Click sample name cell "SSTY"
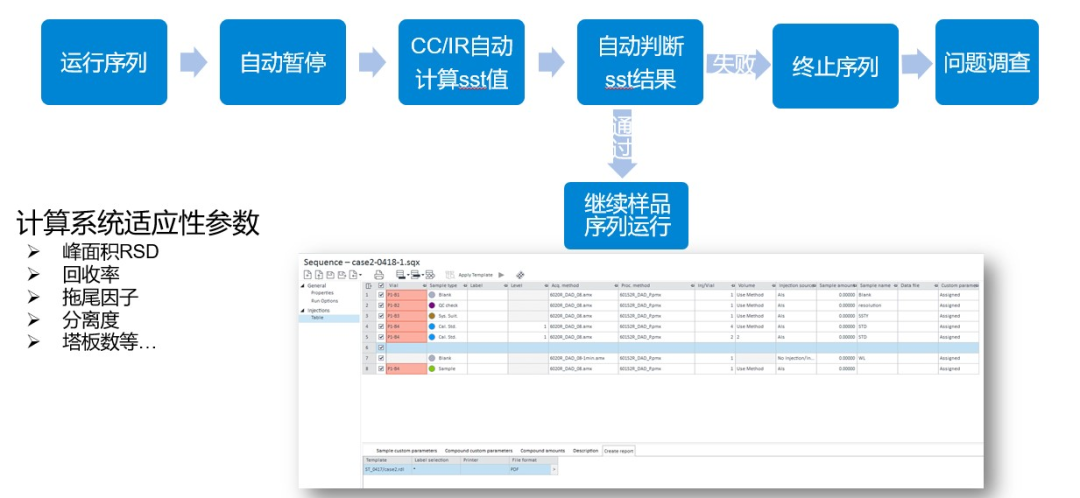The image size is (1080, 498). tap(877, 316)
